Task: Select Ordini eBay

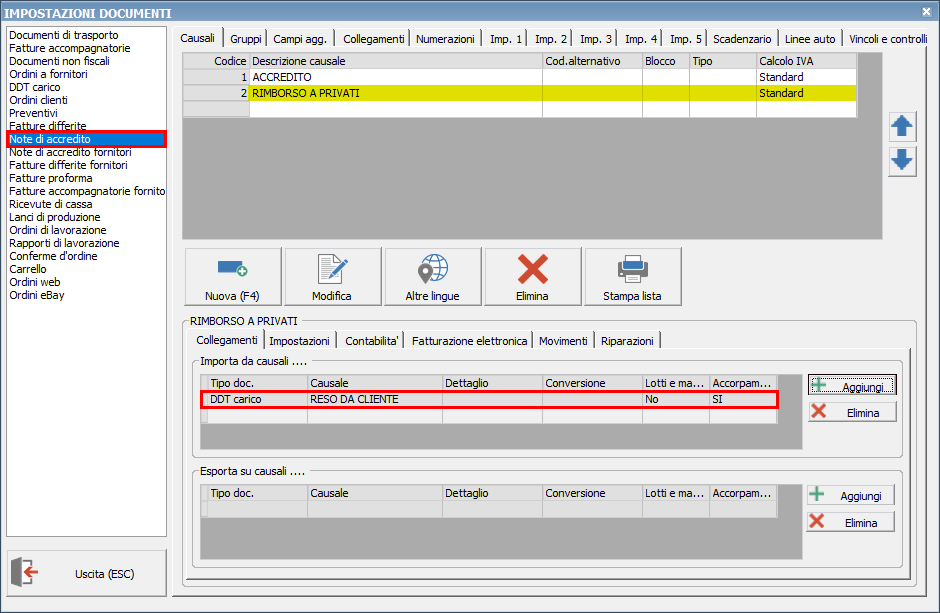Action: (x=37, y=295)
